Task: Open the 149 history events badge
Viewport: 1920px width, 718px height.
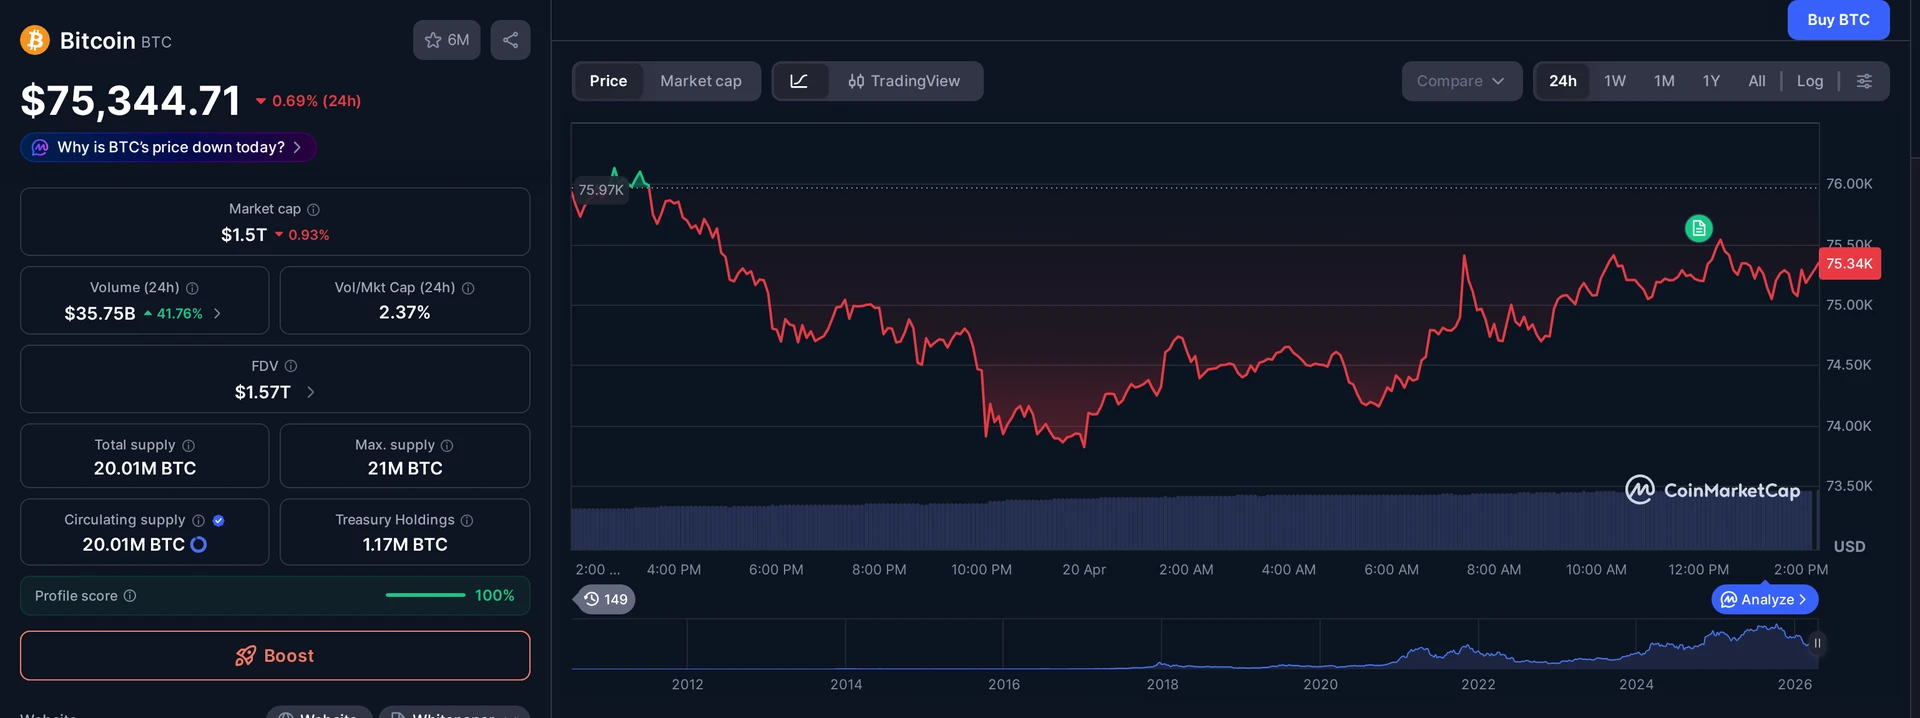Action: (x=606, y=599)
